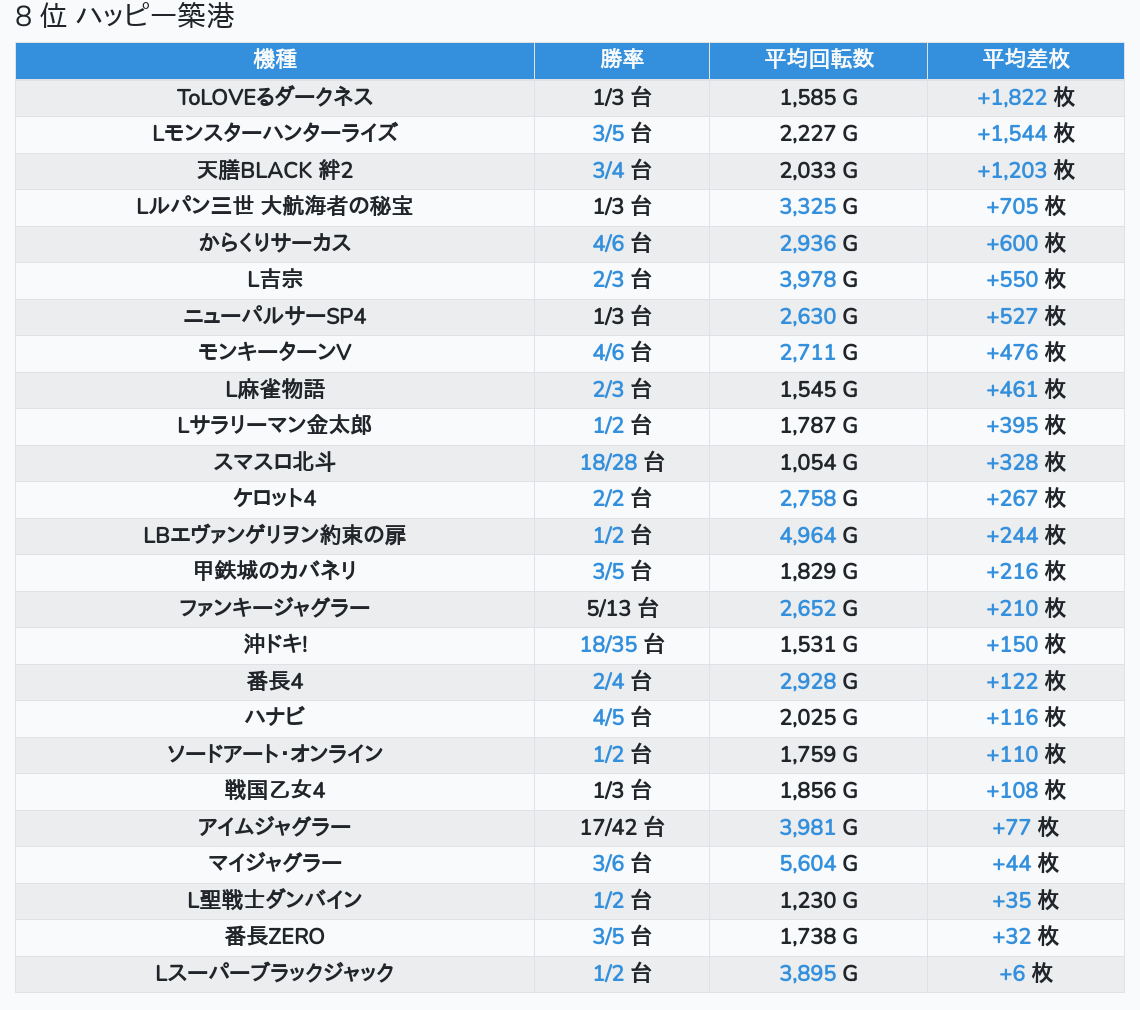Click the 機種 column header
Image resolution: width=1140 pixels, height=1010 pixels.
point(275,60)
